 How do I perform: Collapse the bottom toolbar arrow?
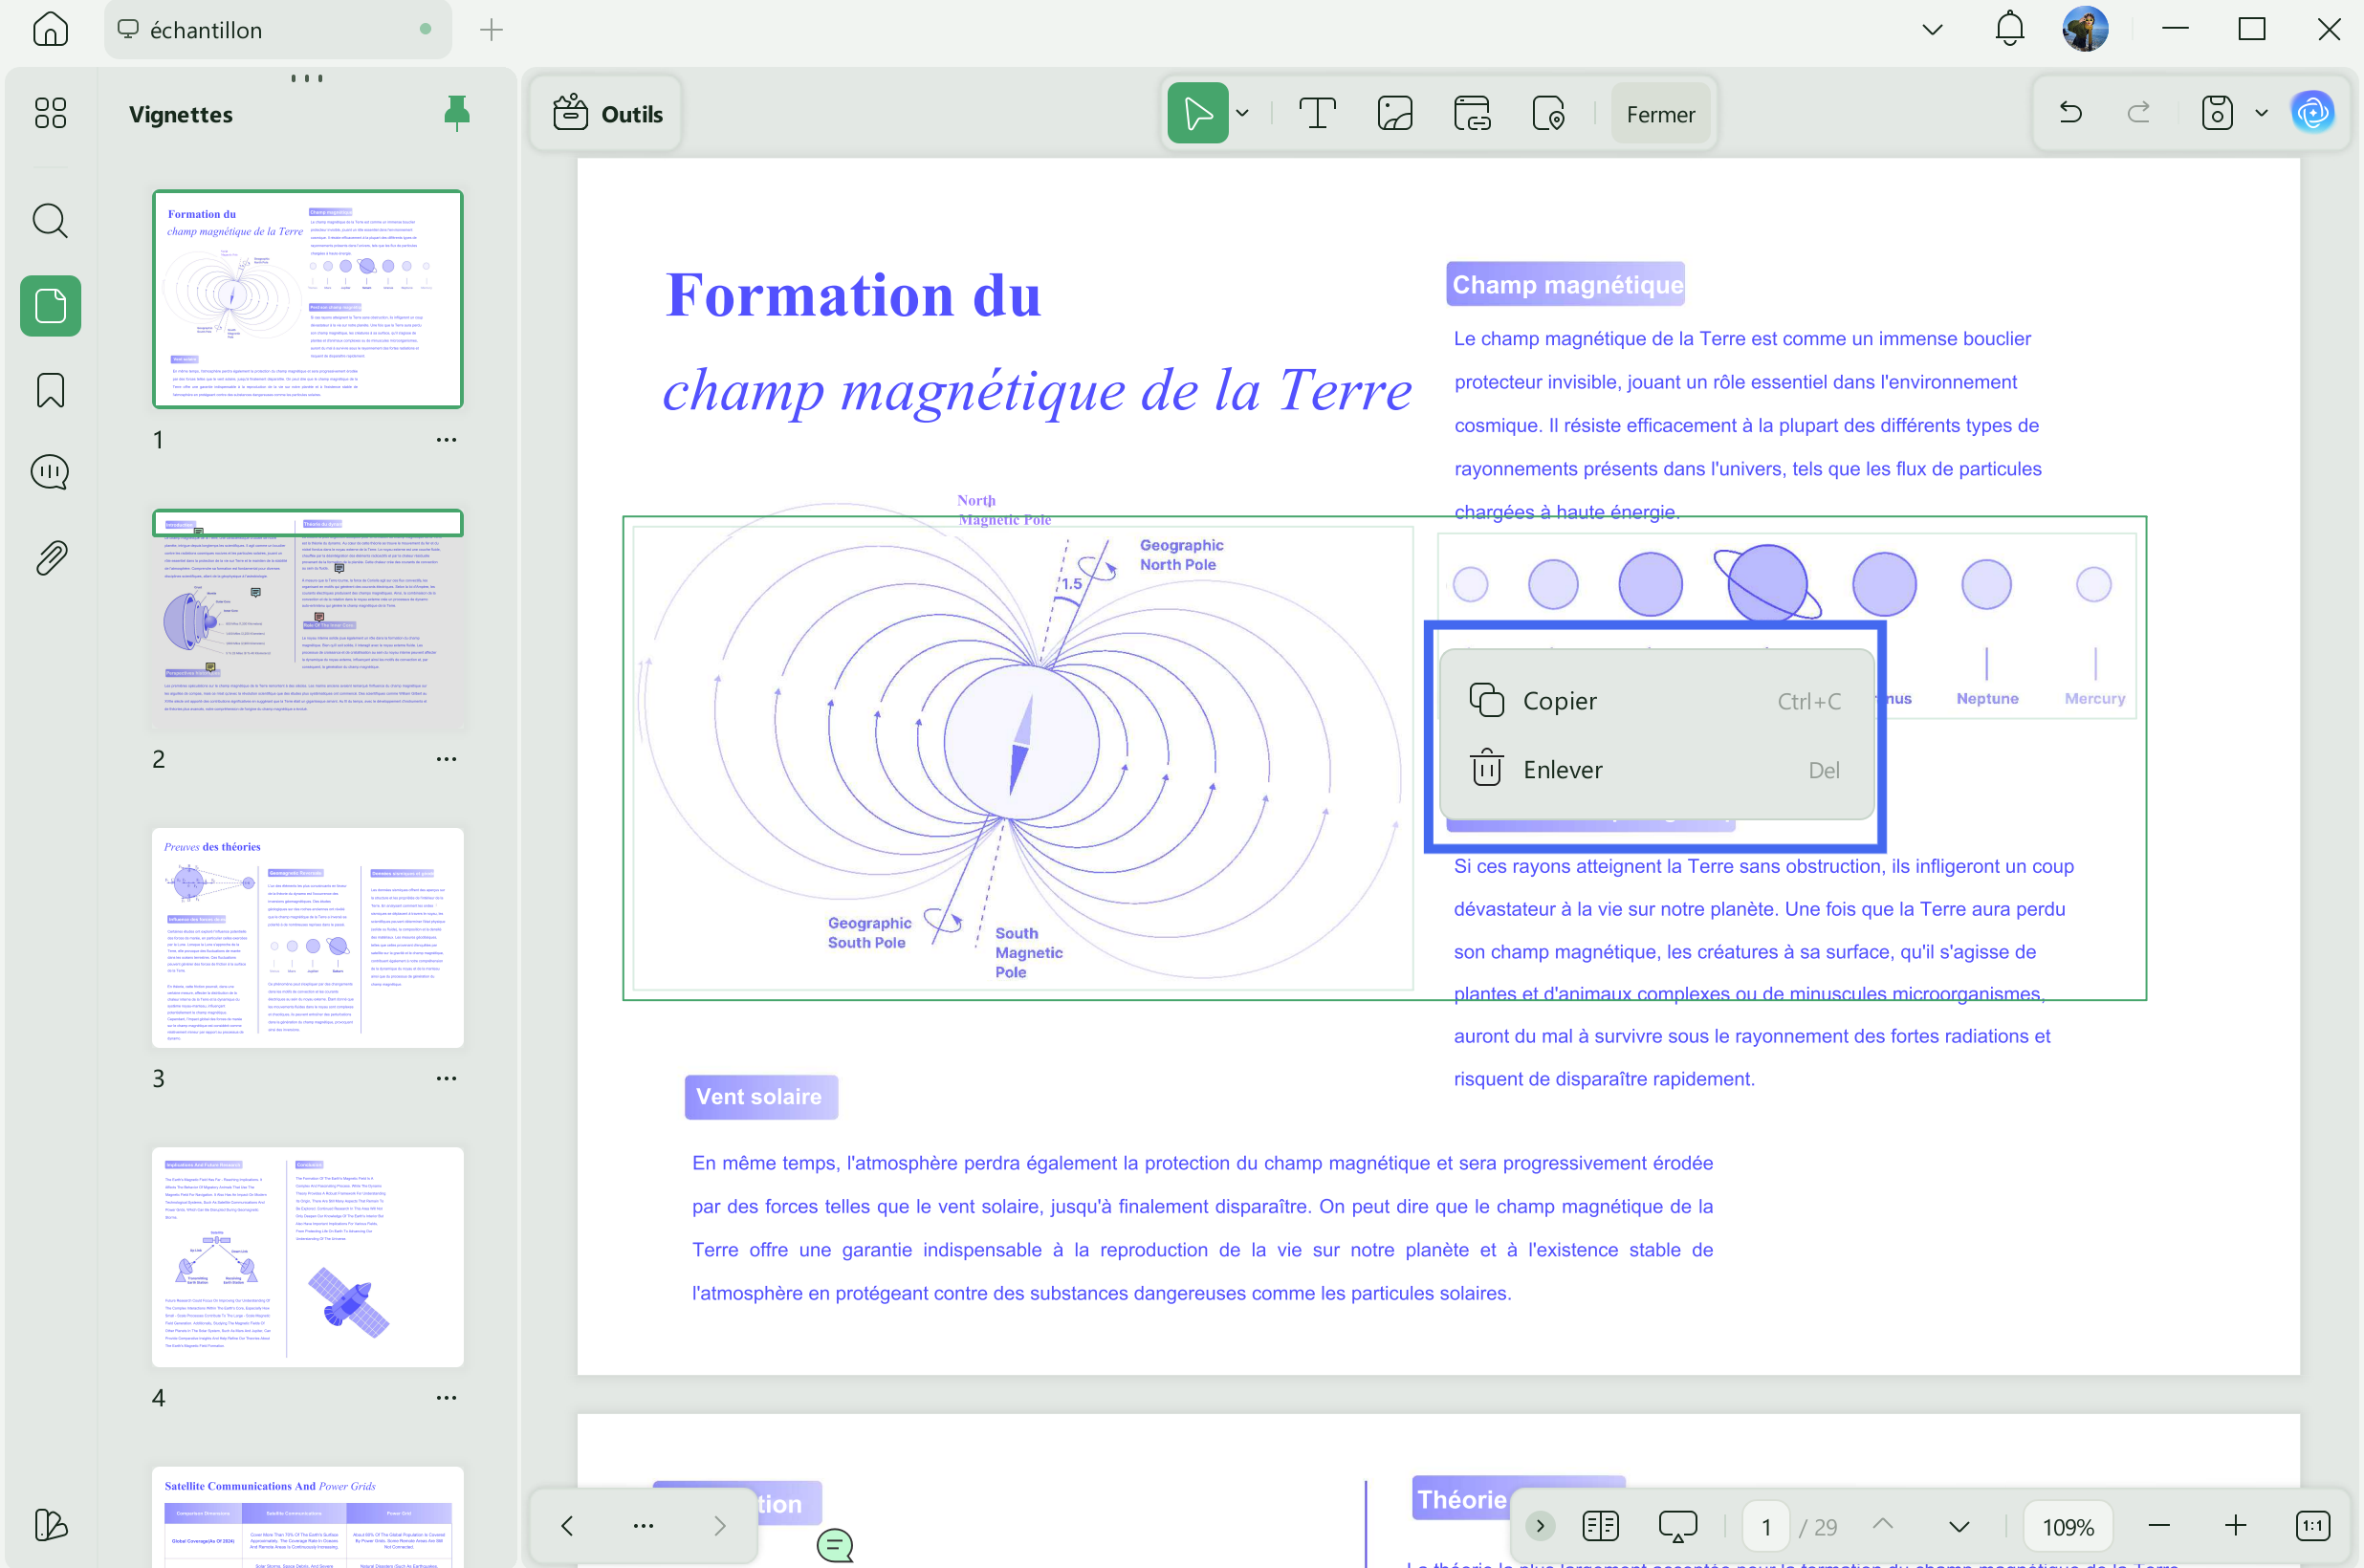pyautogui.click(x=1540, y=1526)
